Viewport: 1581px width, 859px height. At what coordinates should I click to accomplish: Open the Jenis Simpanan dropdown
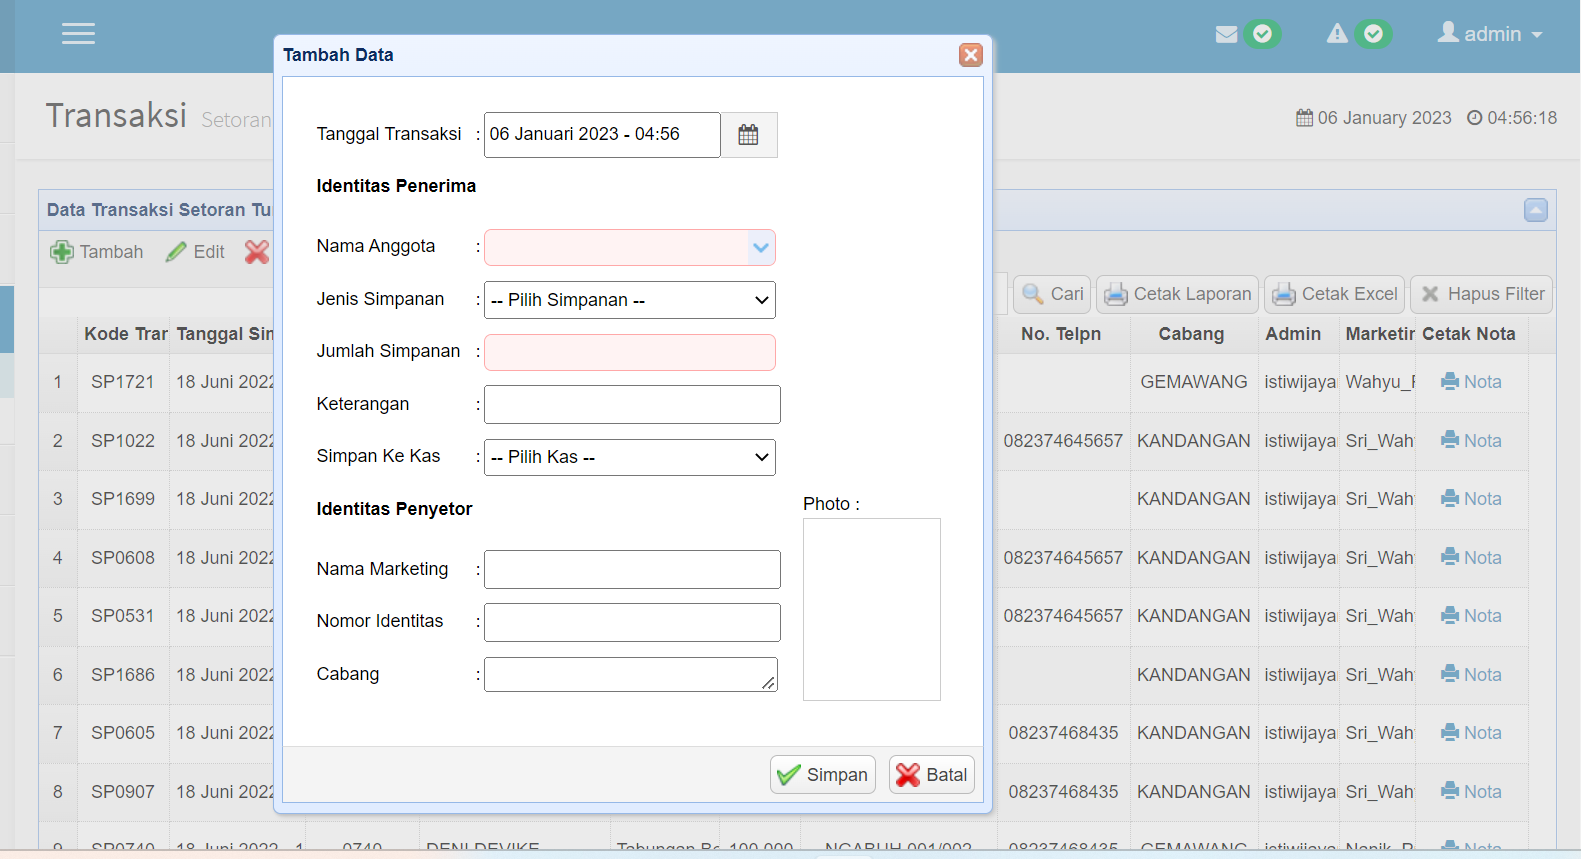(629, 300)
